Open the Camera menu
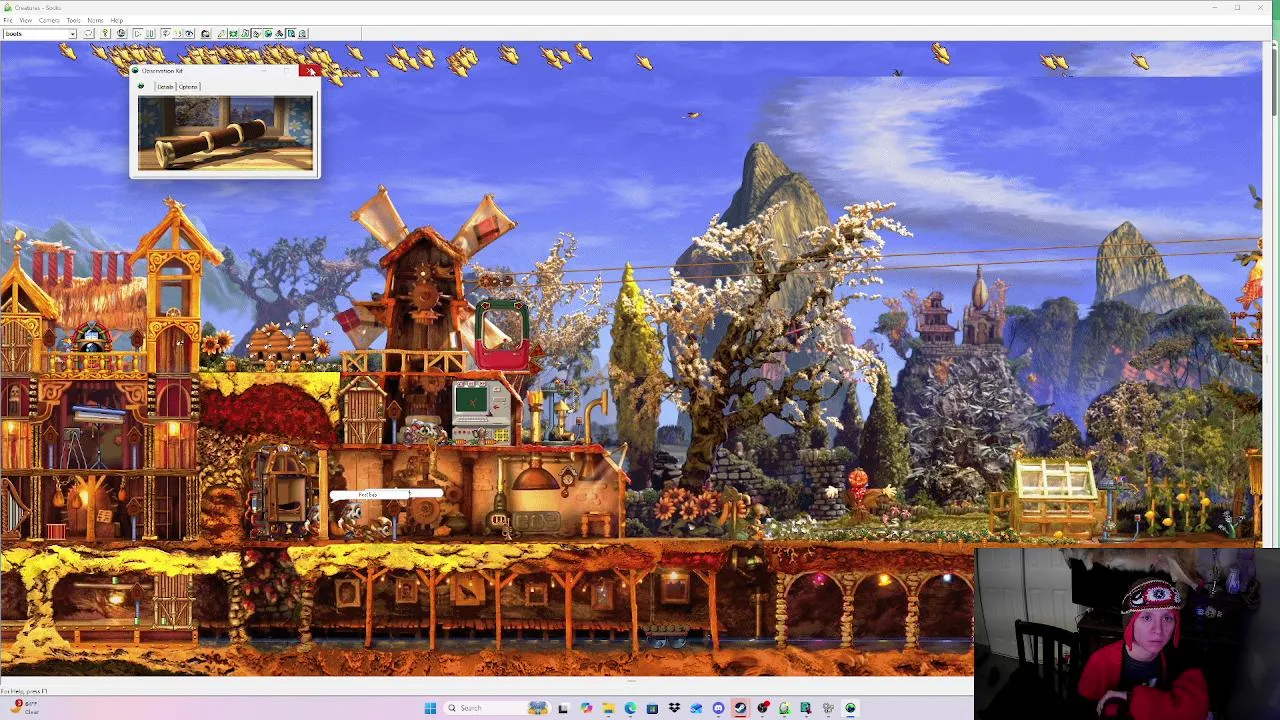1280x720 pixels. tap(49, 20)
